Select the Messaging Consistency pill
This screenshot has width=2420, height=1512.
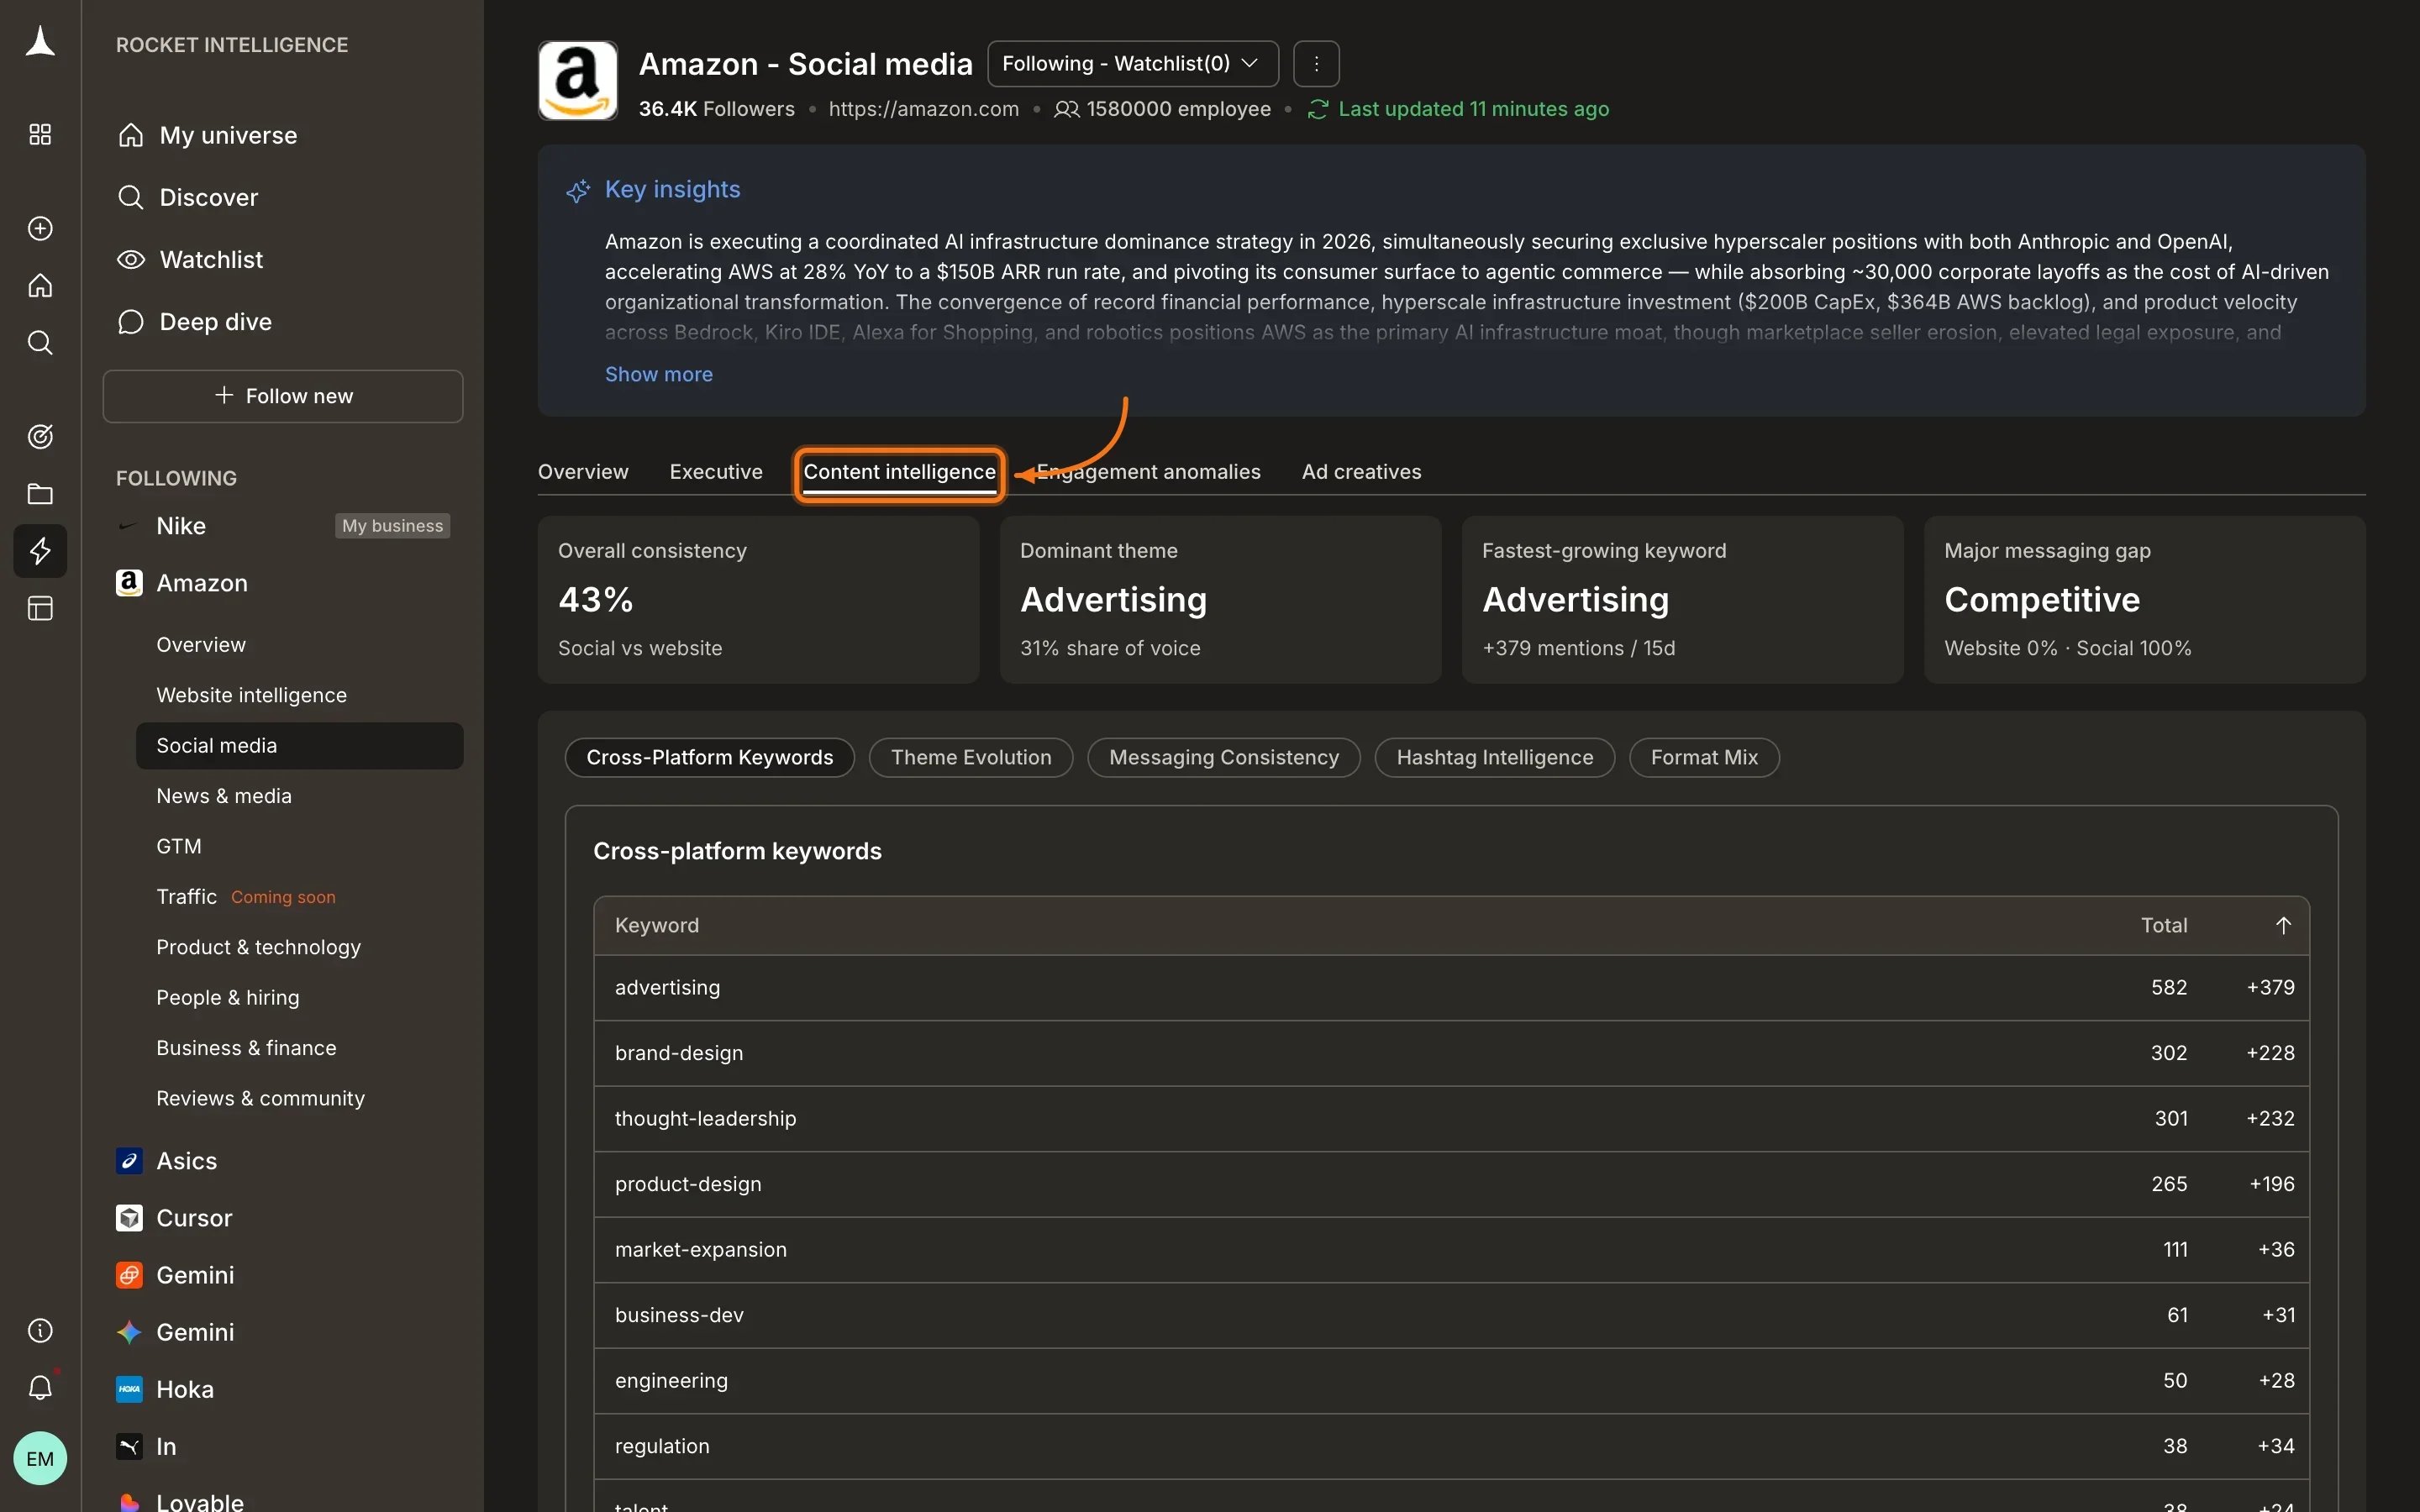[x=1224, y=757]
